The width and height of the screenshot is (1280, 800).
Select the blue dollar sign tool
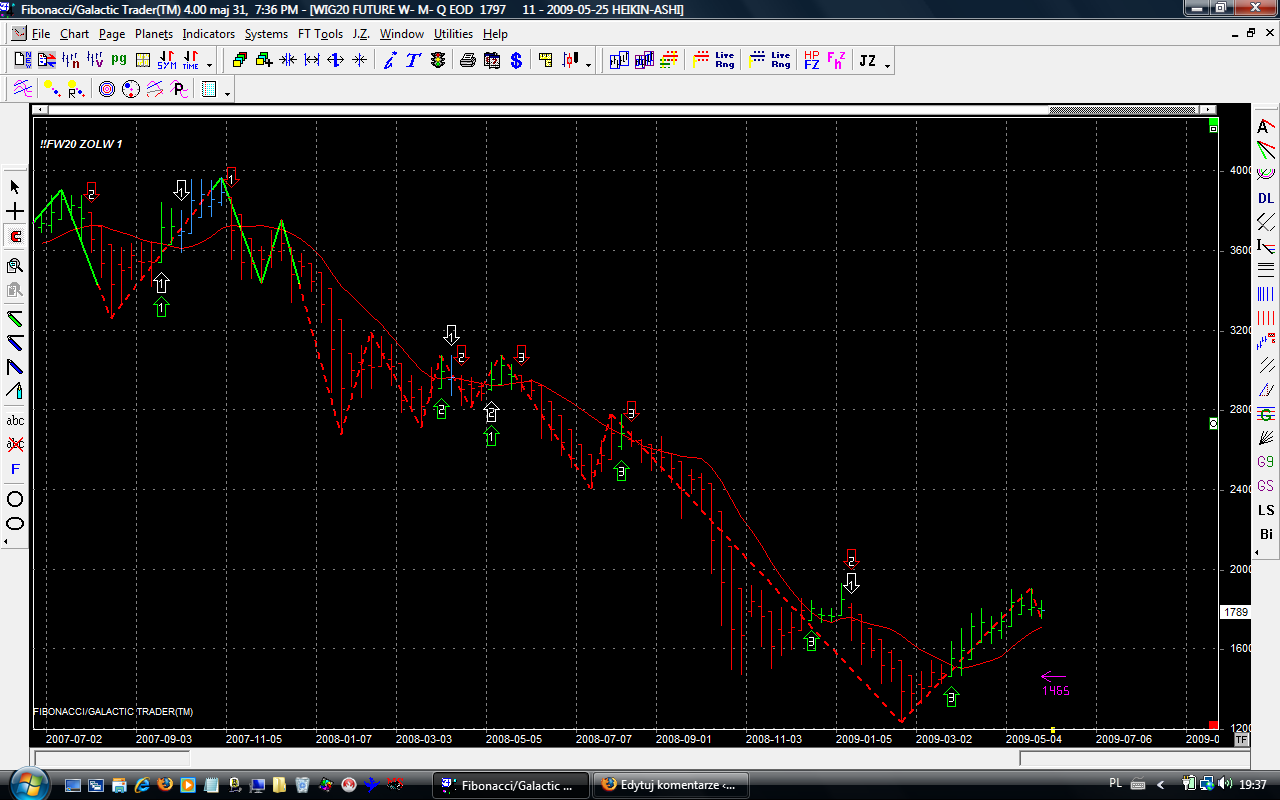click(x=516, y=61)
